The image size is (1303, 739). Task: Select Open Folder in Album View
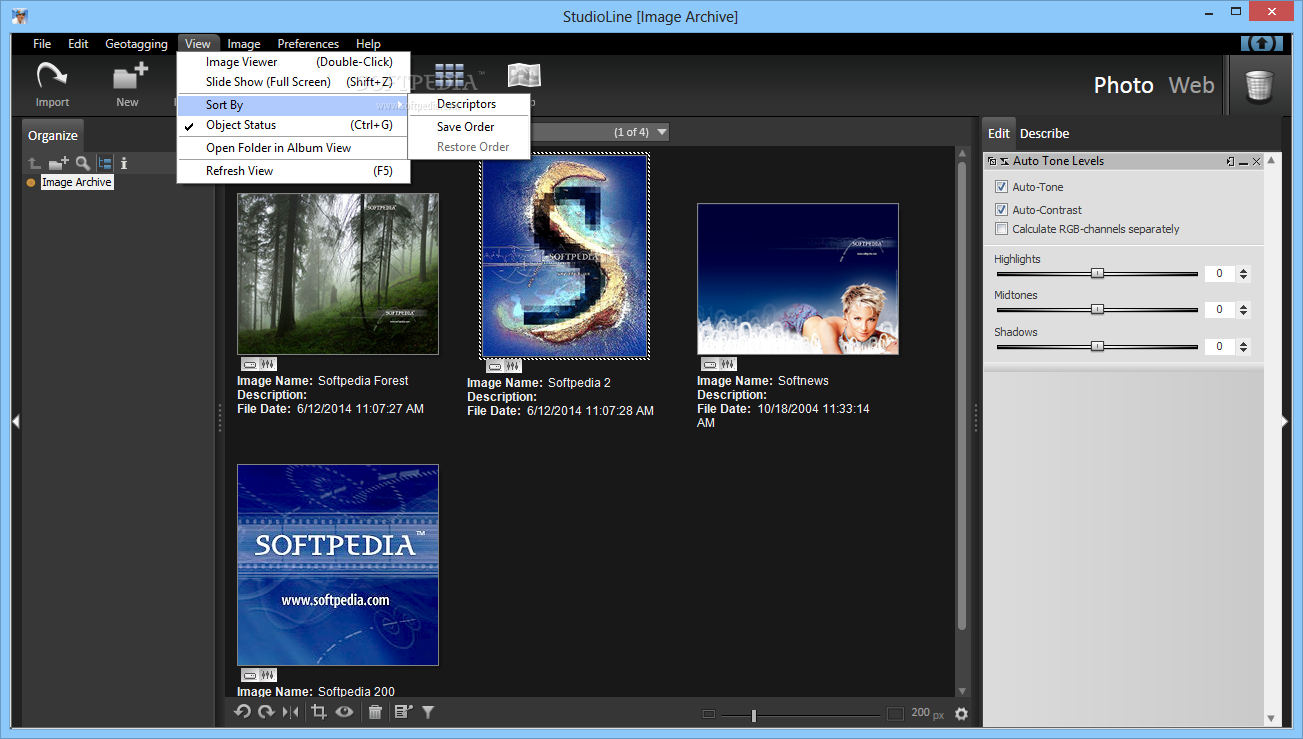click(293, 148)
